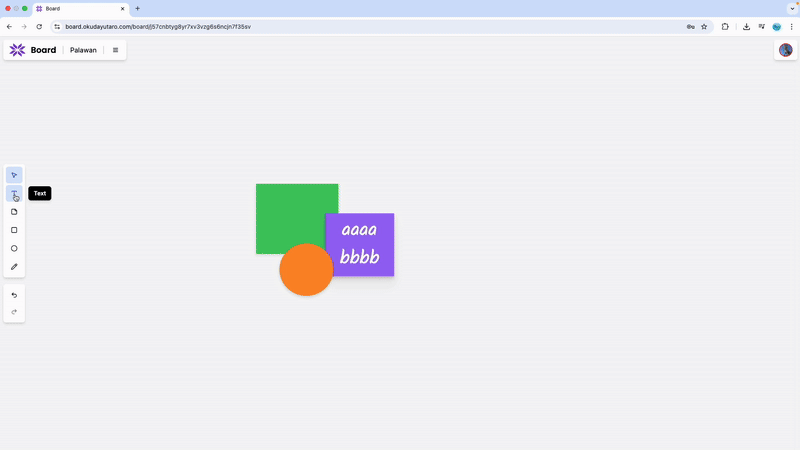Click the Board home link text
The width and height of the screenshot is (800, 450).
pos(43,50)
